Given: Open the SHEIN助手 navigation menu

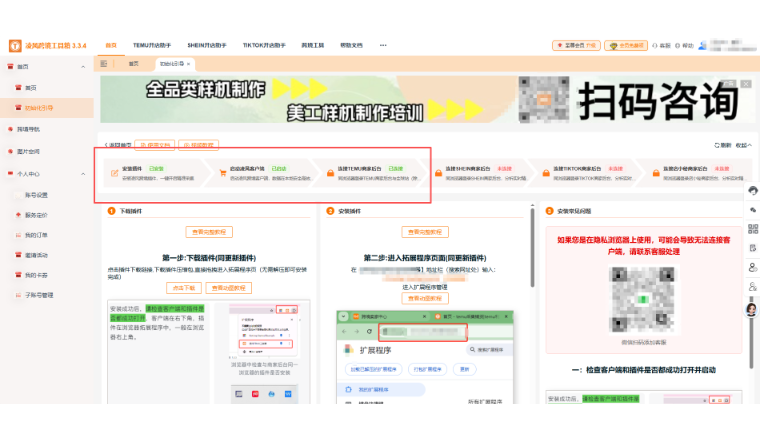Looking at the screenshot, I should [207, 46].
